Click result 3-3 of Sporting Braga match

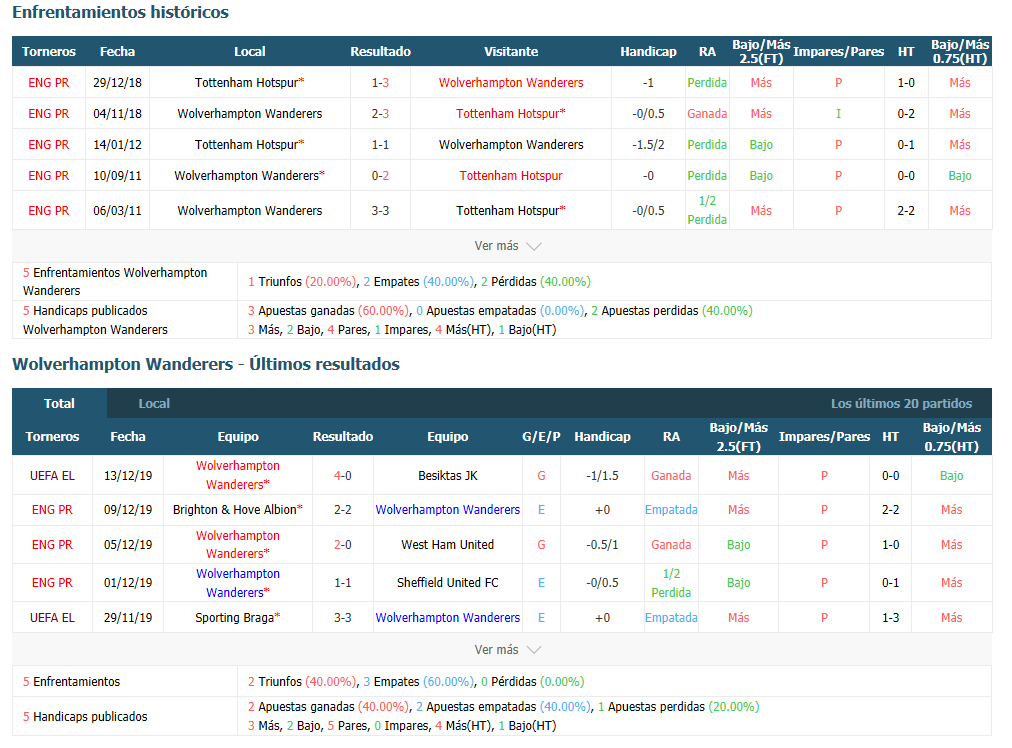(343, 618)
